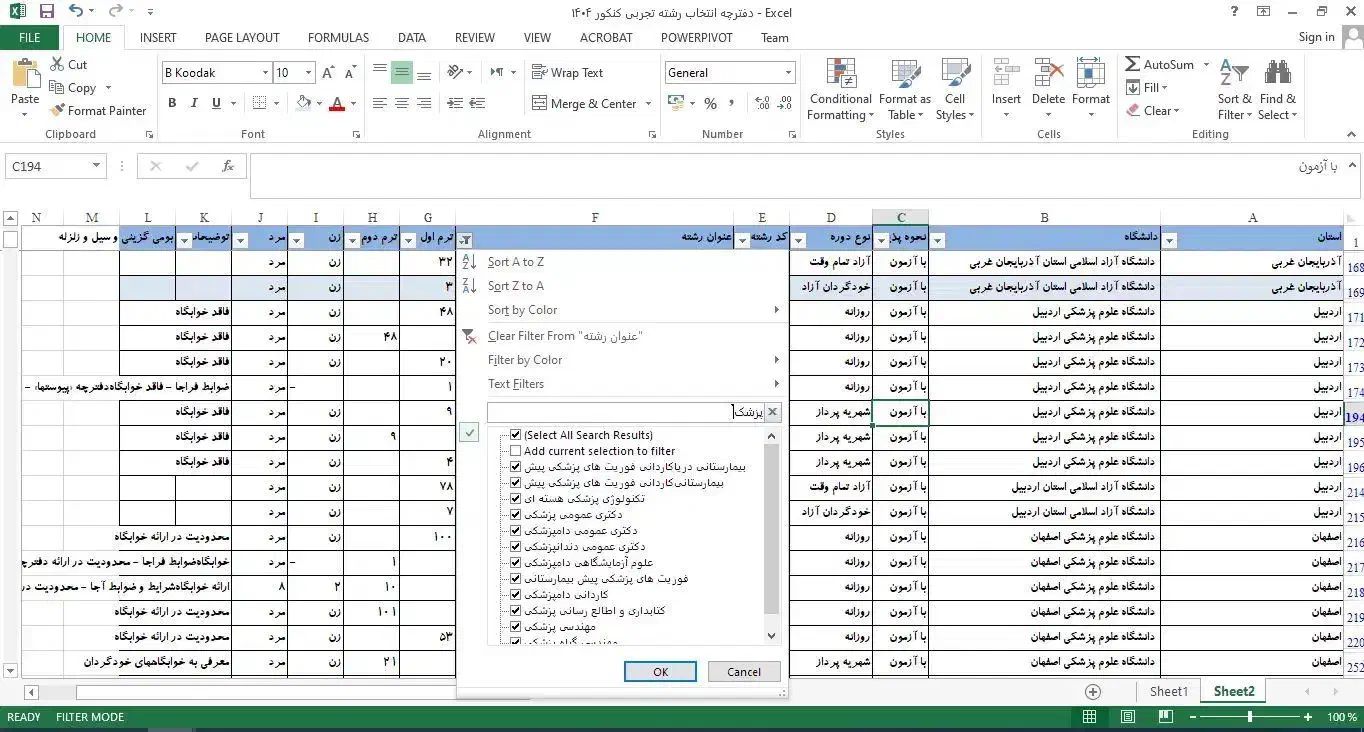Click the Format Painter brush icon
This screenshot has width=1364, height=732.
[58, 111]
